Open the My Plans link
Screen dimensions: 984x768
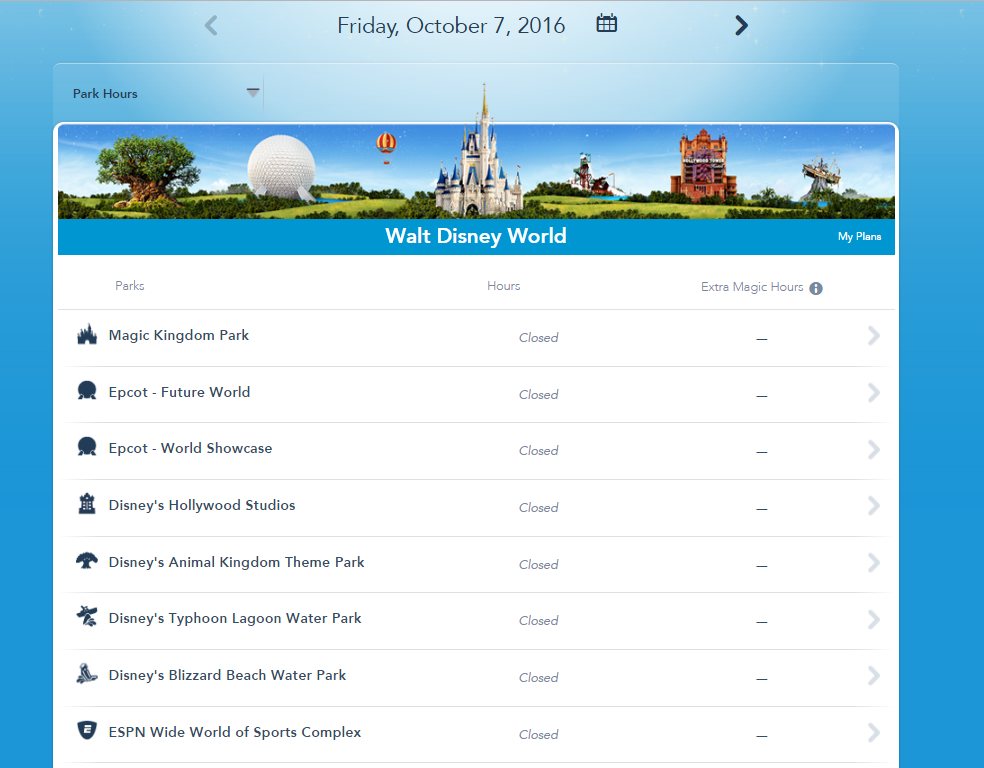click(x=860, y=237)
